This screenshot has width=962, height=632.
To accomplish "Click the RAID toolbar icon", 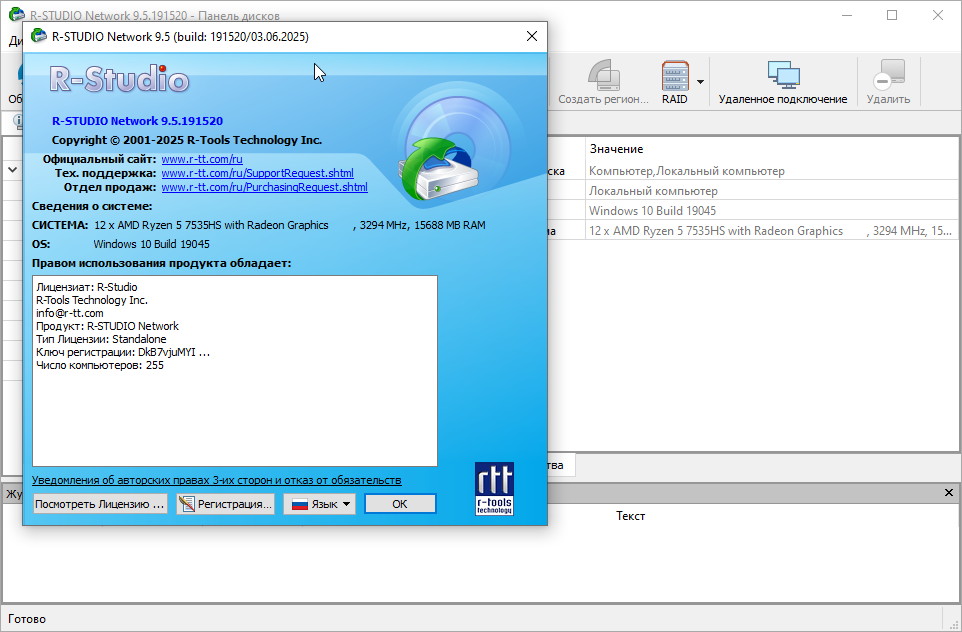I will click(x=675, y=75).
